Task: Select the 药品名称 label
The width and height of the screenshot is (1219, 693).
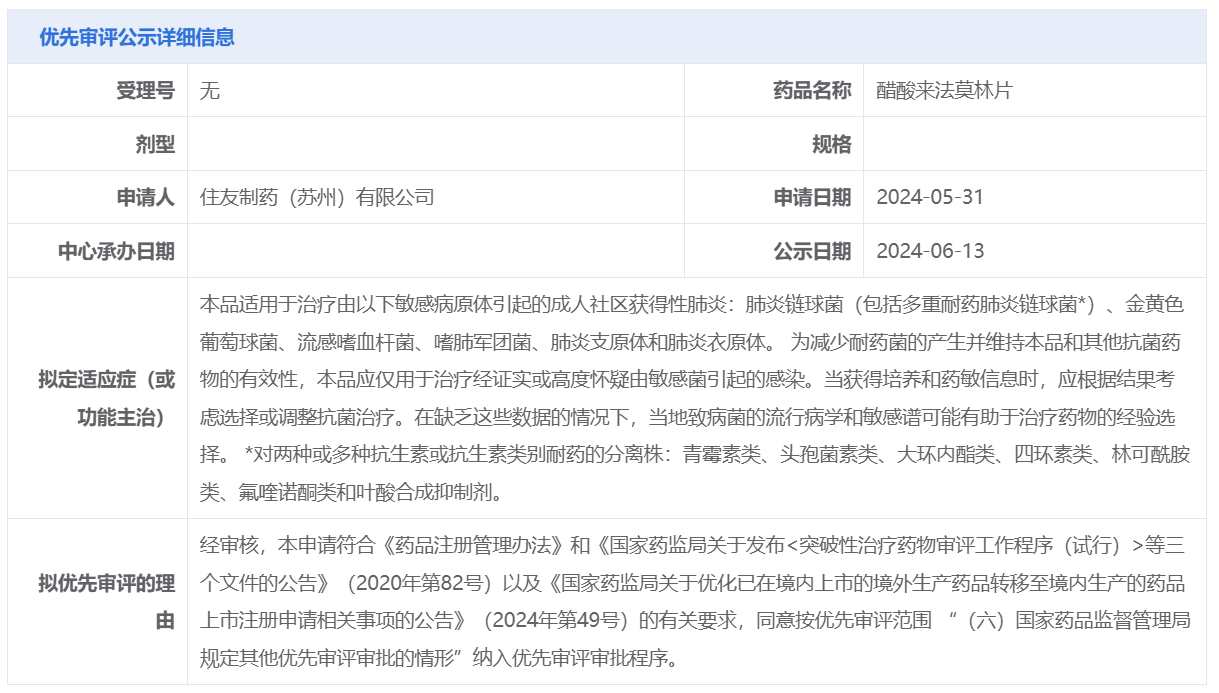Action: 811,91
